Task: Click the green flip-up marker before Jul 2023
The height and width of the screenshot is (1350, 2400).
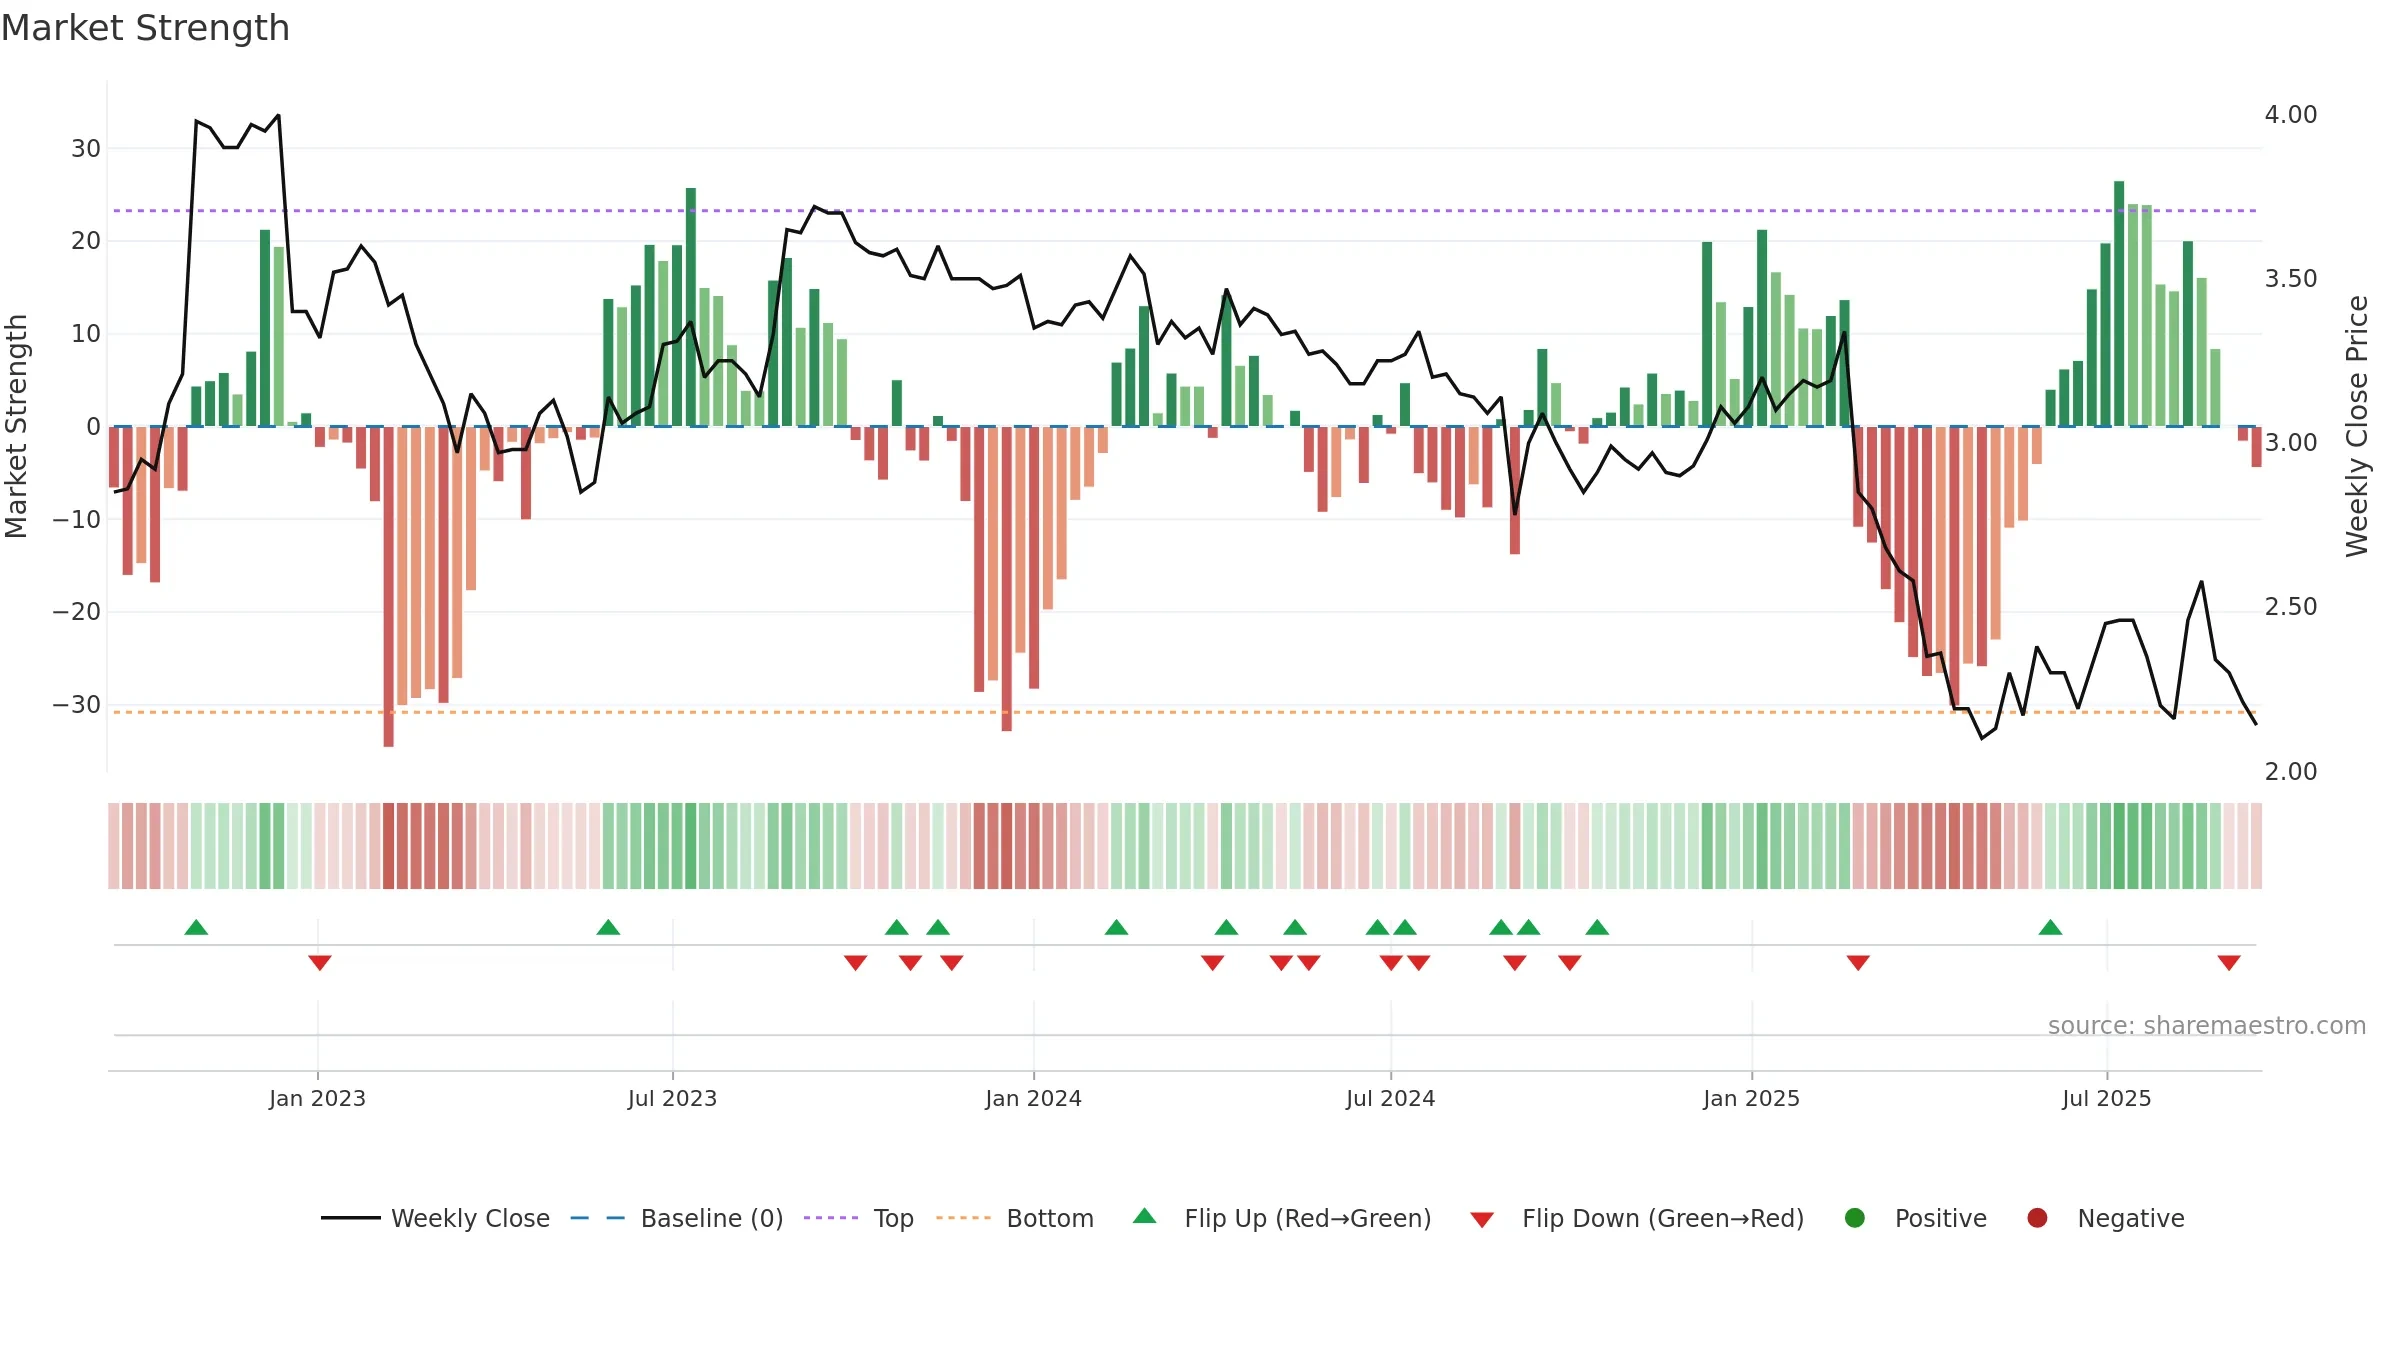Action: tap(608, 927)
